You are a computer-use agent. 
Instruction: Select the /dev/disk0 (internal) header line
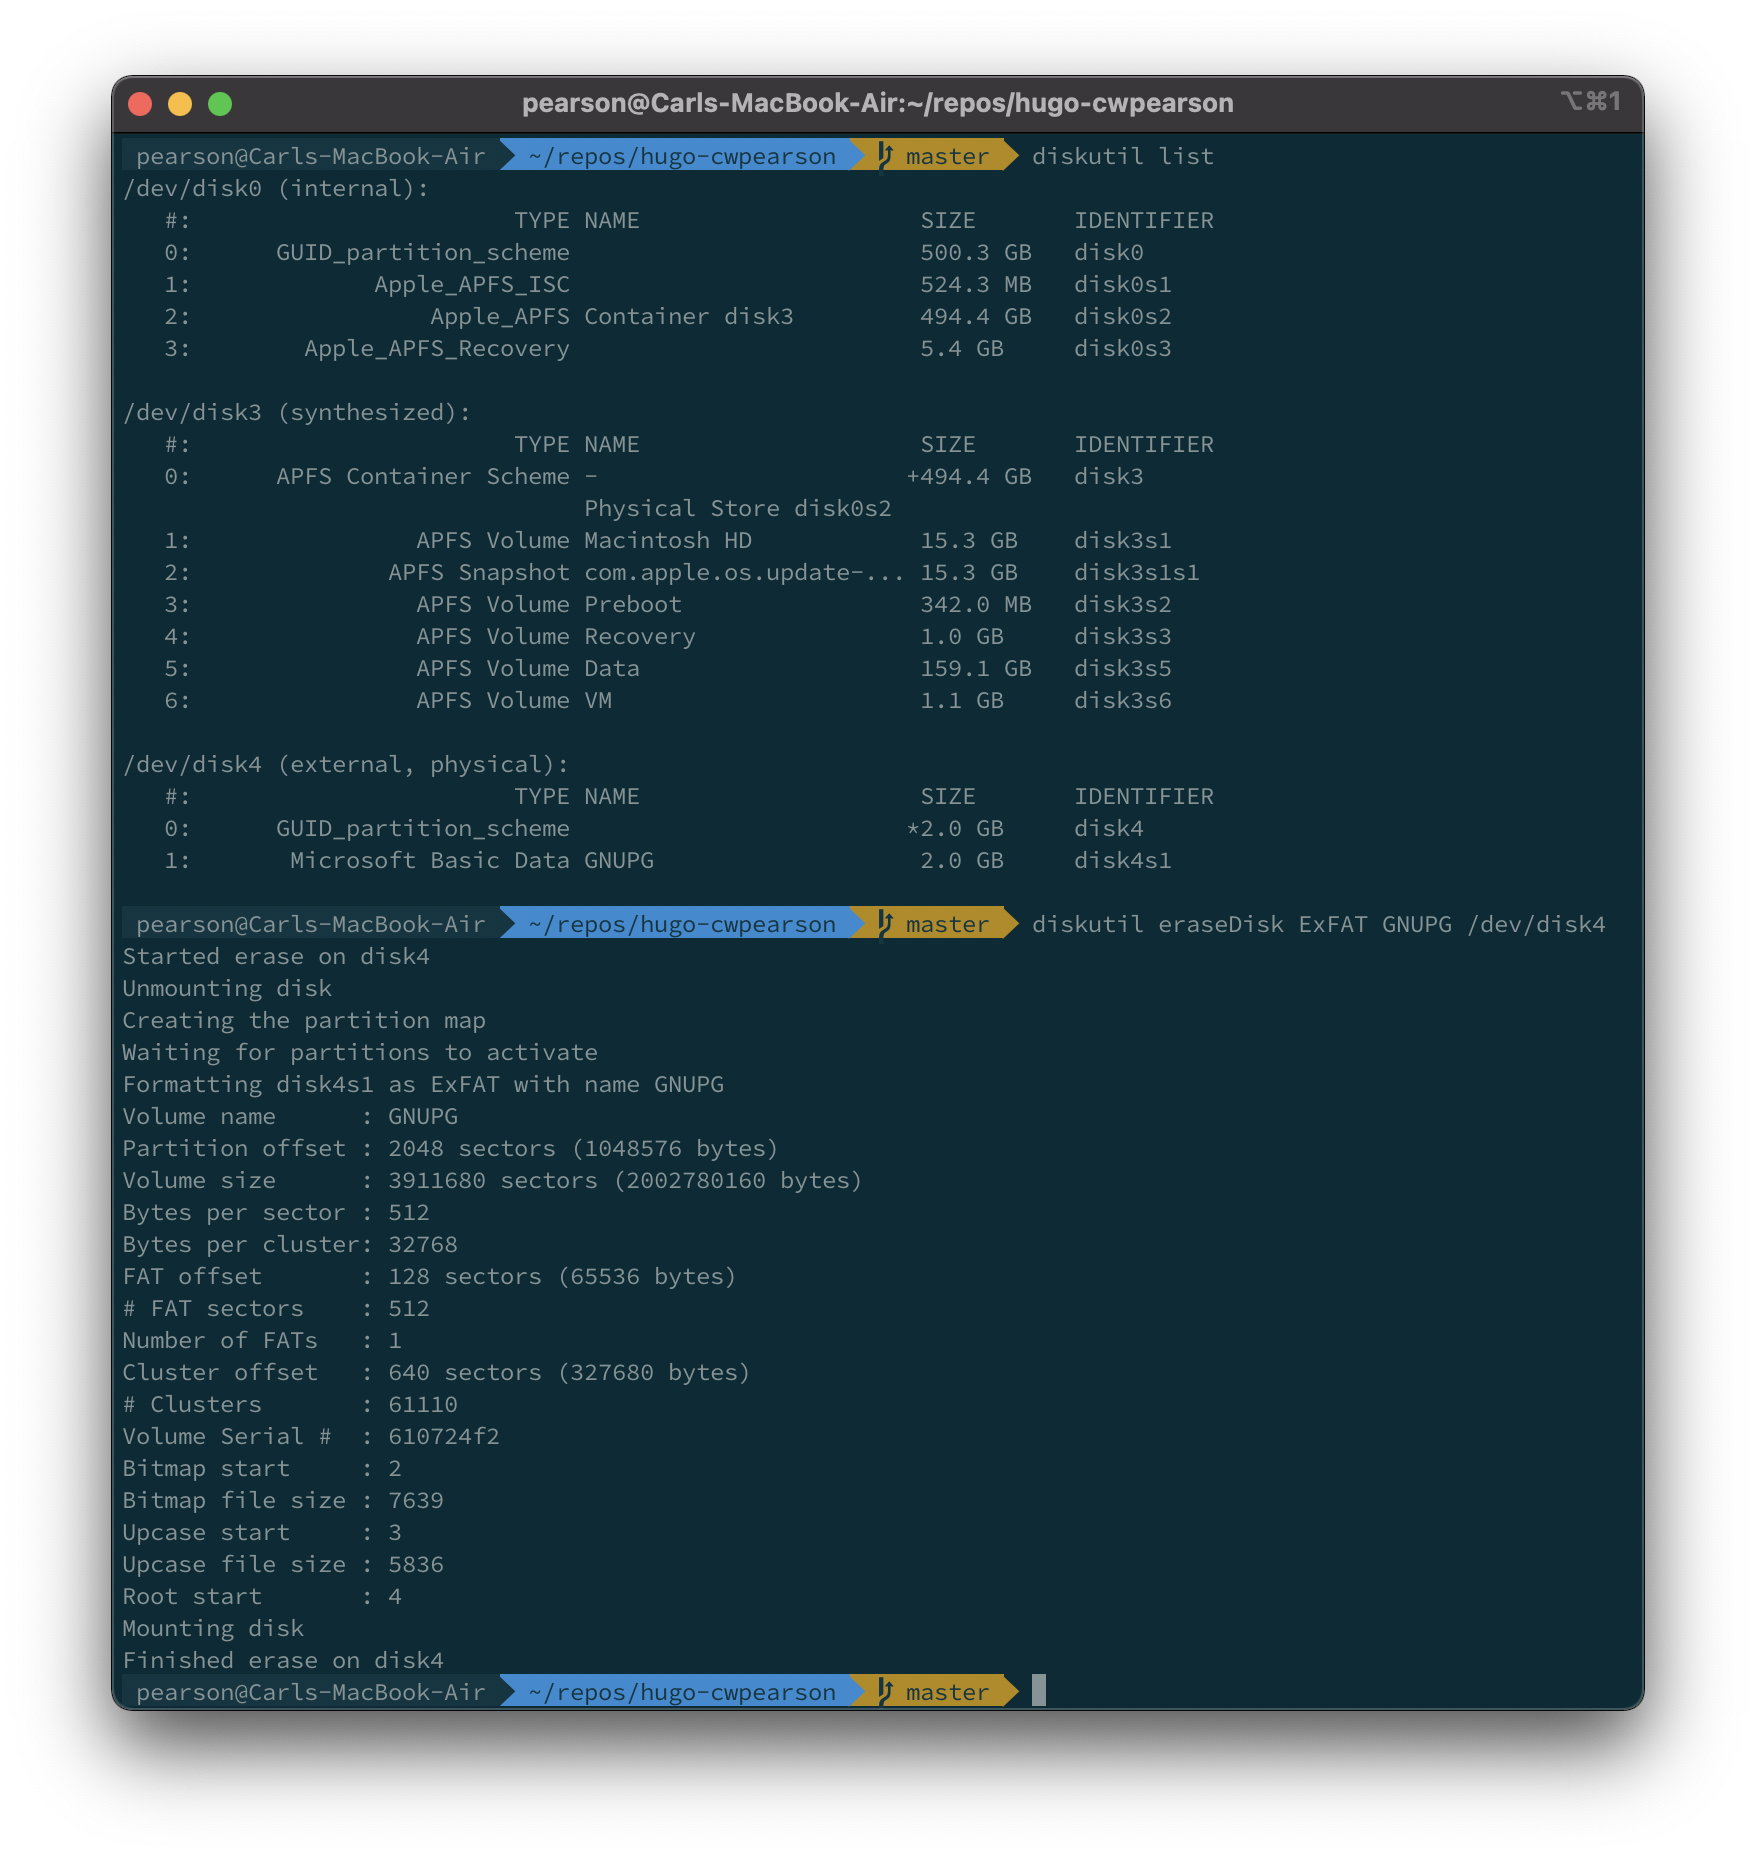coord(275,188)
